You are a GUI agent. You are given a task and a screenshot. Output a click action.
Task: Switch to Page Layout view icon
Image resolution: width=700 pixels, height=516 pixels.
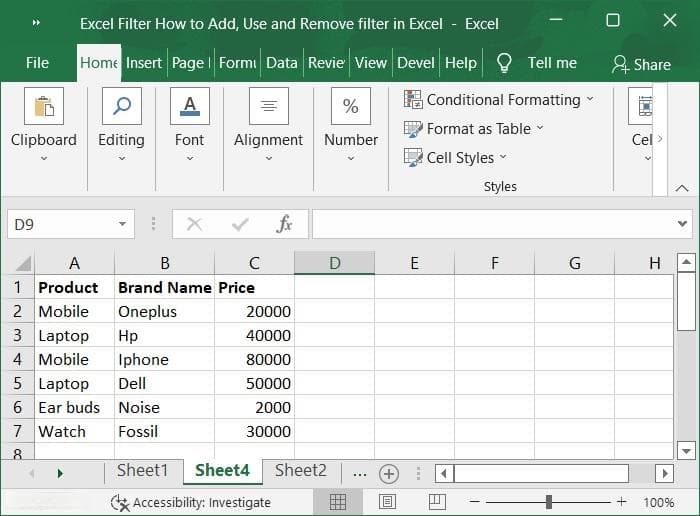click(387, 502)
